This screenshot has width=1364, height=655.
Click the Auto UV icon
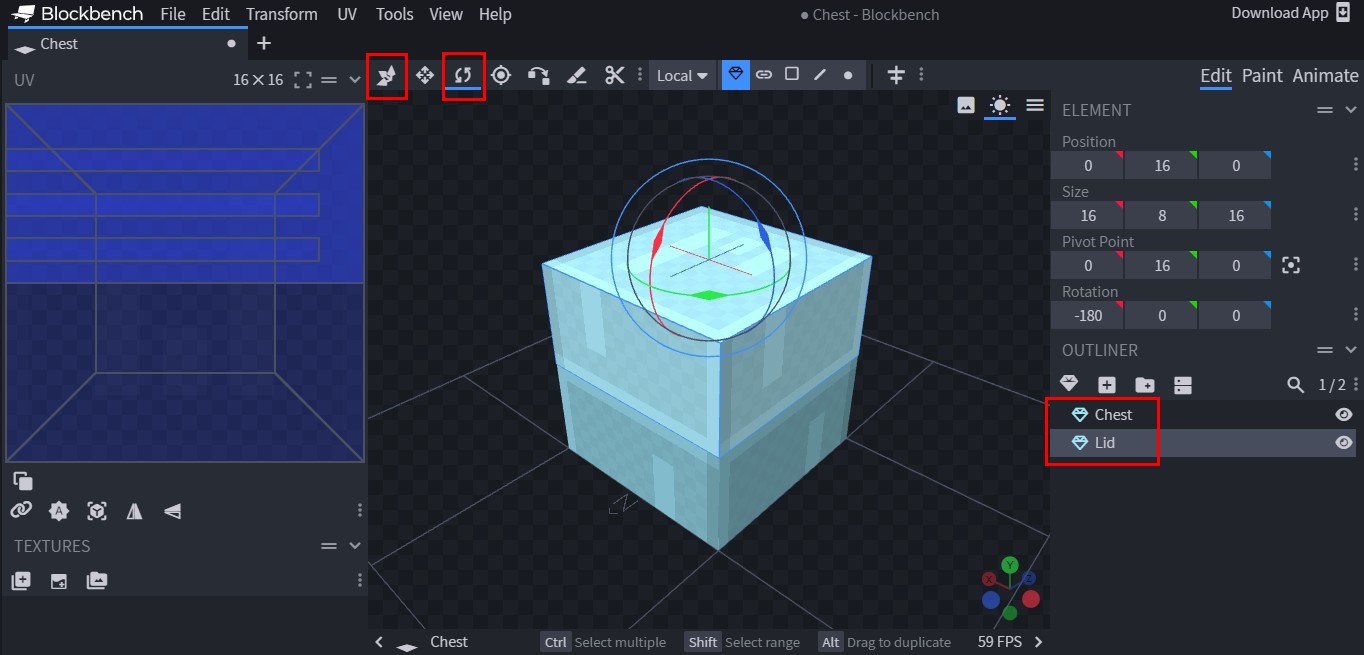pos(59,511)
